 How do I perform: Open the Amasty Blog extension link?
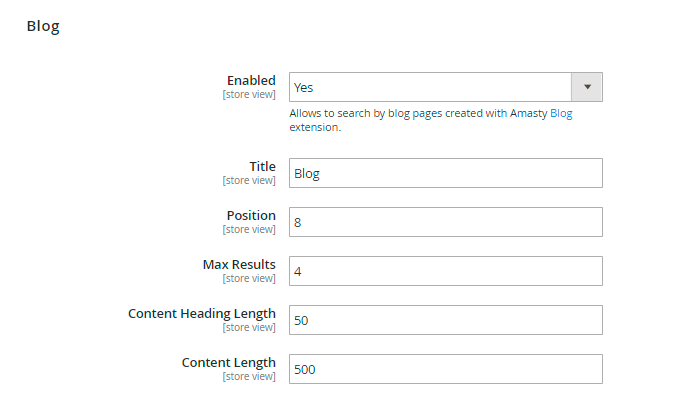(x=561, y=113)
